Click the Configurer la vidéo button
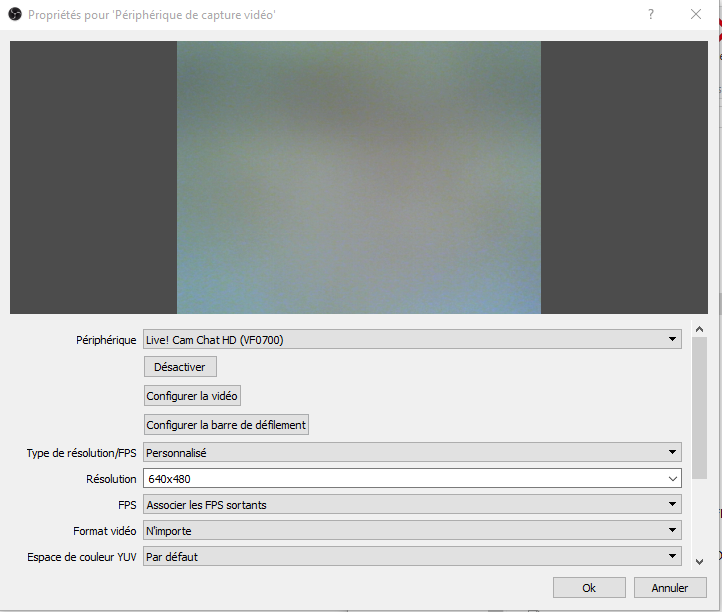The width and height of the screenshot is (722, 612). 193,396
